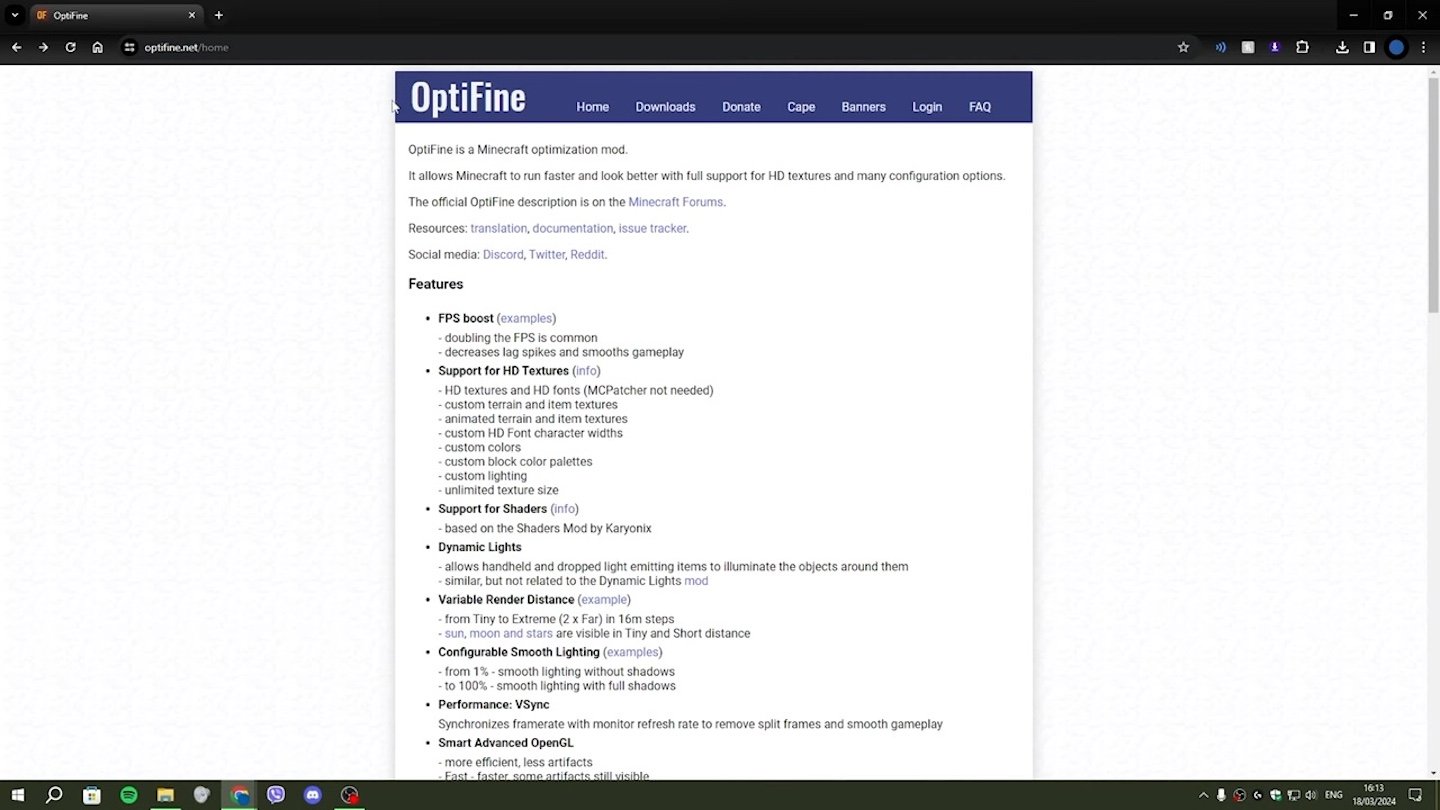Bookmark this page with the star icon
This screenshot has width=1440, height=810.
coord(1183,47)
